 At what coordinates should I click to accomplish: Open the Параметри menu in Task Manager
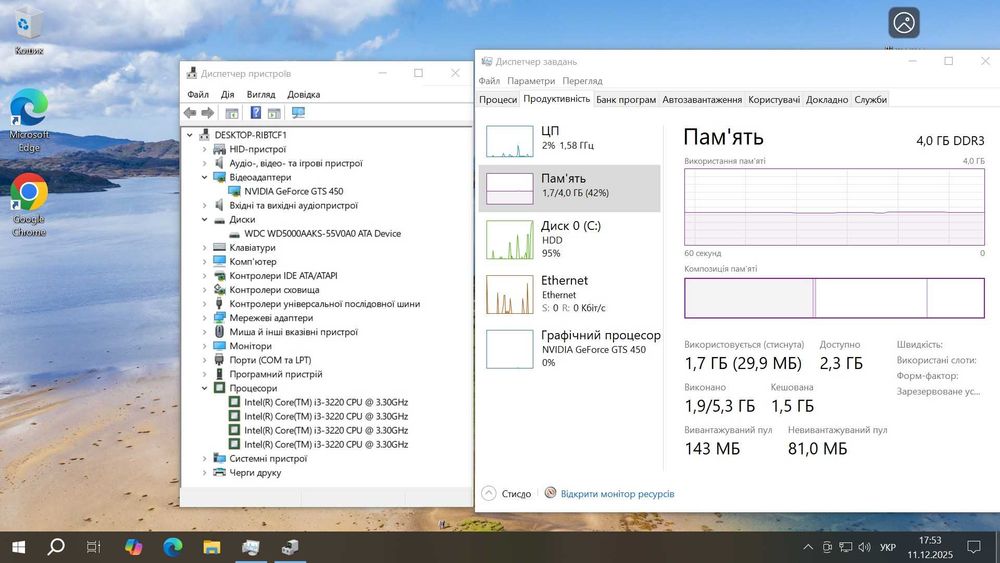531,81
